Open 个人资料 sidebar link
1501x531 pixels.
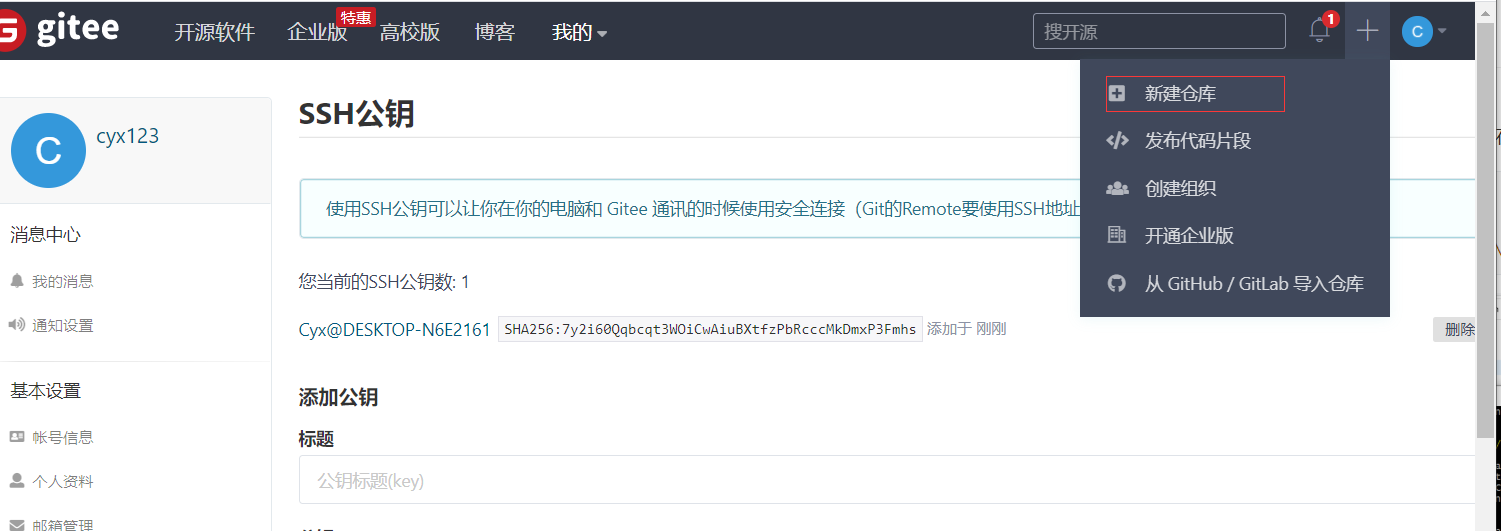pyautogui.click(x=62, y=482)
